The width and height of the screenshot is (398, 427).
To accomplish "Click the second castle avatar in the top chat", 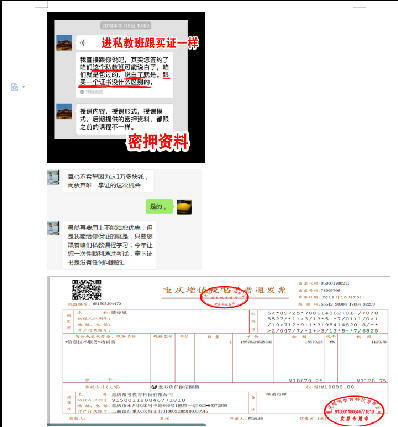I will click(x=64, y=112).
